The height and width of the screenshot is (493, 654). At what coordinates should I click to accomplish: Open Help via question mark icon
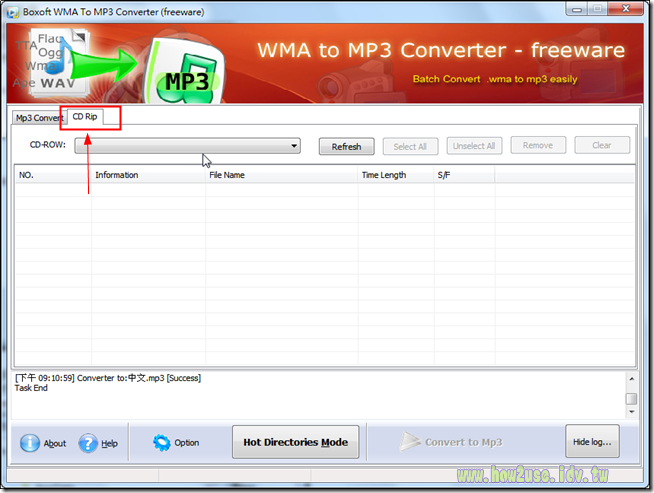(88, 443)
